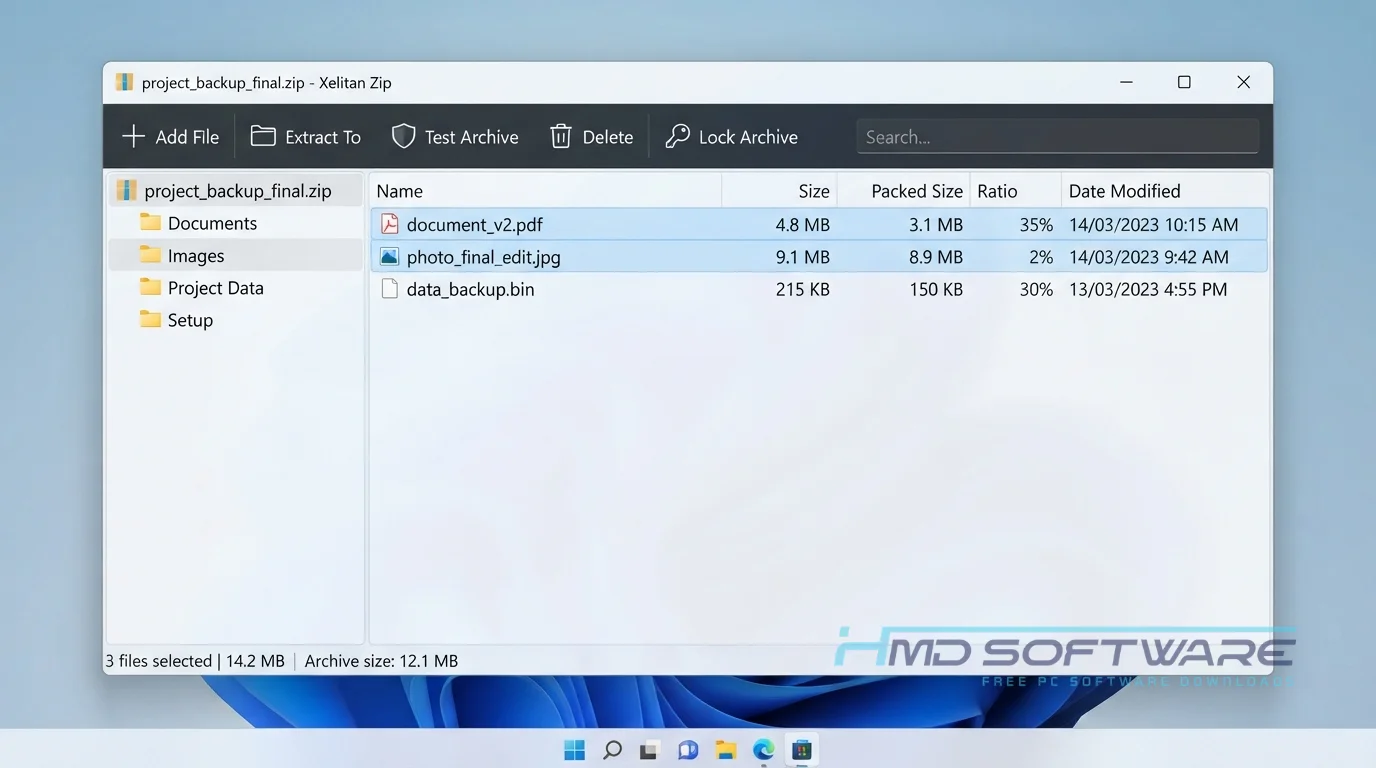This screenshot has height=768, width=1376.
Task: Click the 14/03/2023 9:42 AM date cell
Action: click(x=1149, y=257)
